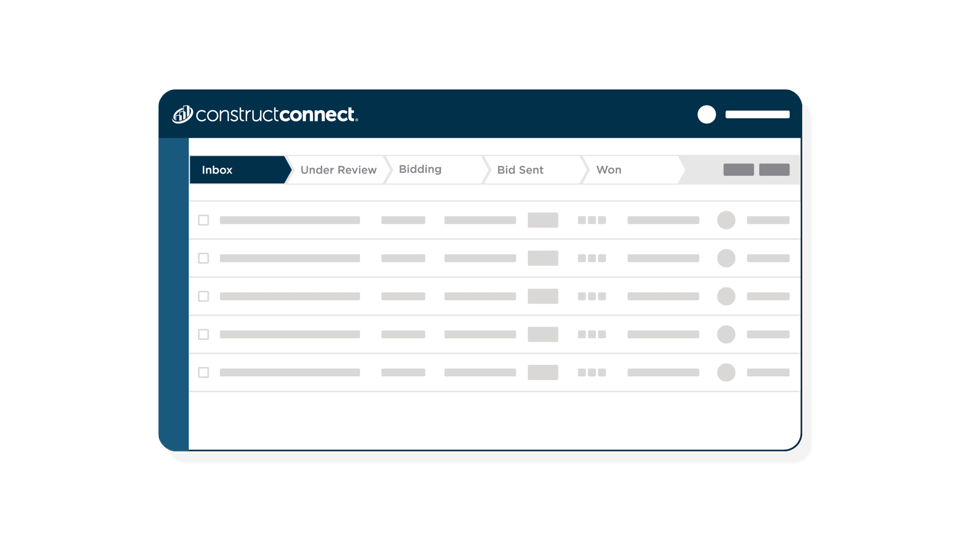The height and width of the screenshot is (540, 960).
Task: Tick the third row checkbox
Action: [x=203, y=296]
